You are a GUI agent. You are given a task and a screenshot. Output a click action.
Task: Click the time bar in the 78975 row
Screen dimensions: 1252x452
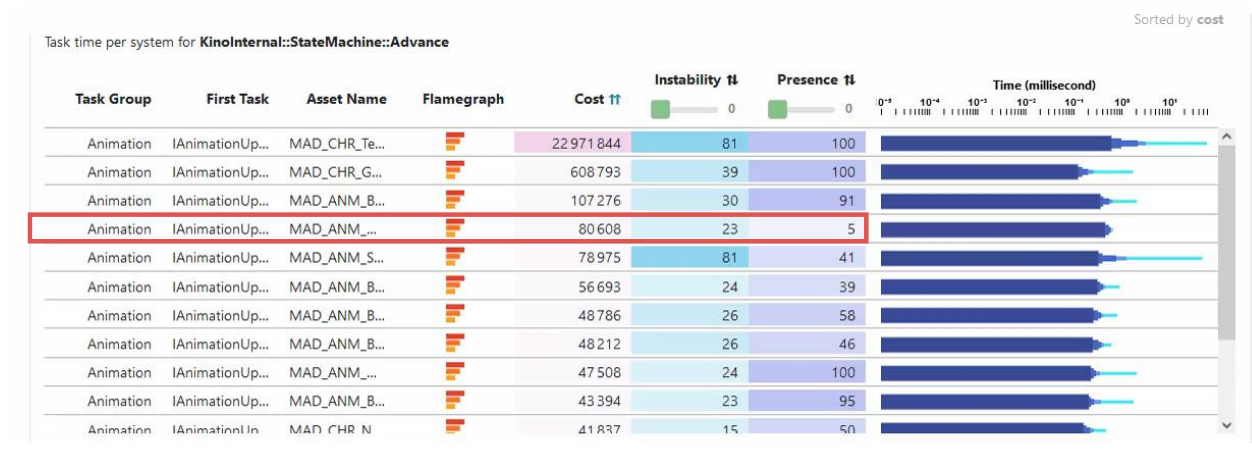1041,257
